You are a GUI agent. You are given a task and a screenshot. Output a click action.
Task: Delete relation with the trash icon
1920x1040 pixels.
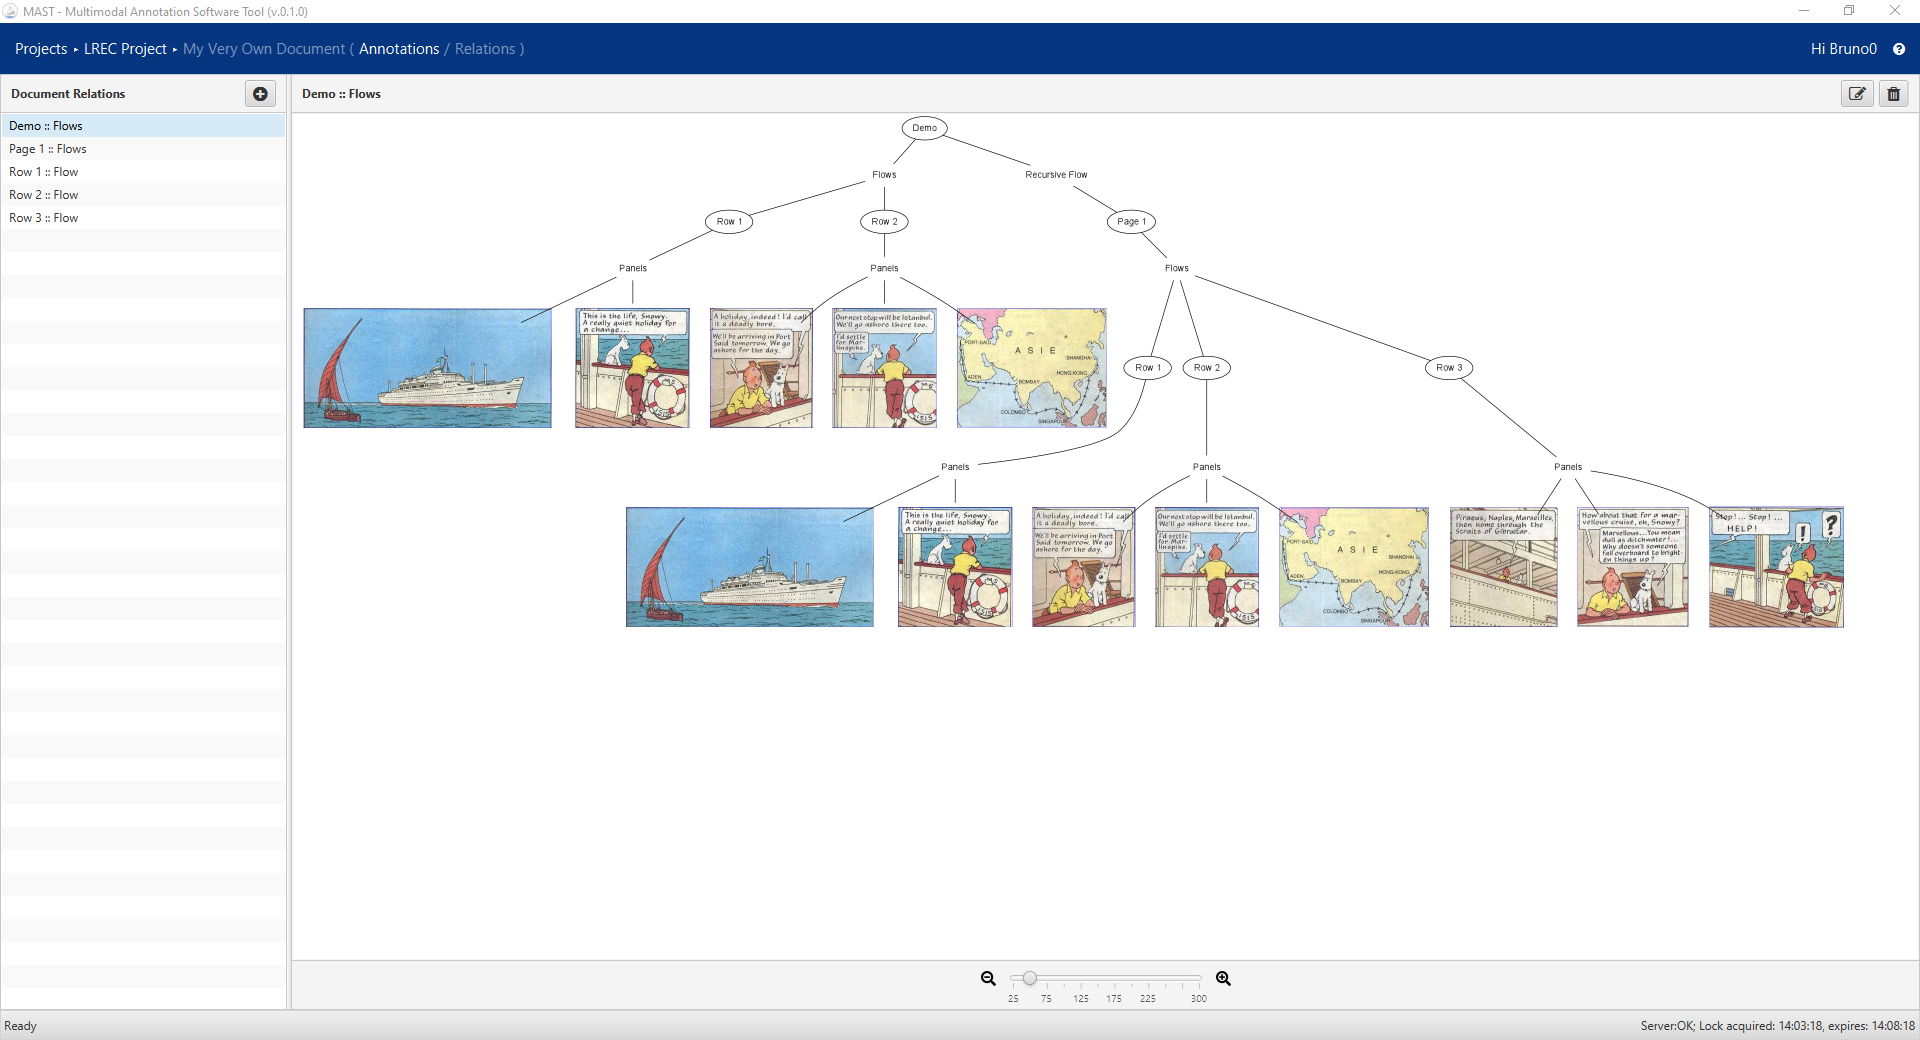tap(1893, 94)
